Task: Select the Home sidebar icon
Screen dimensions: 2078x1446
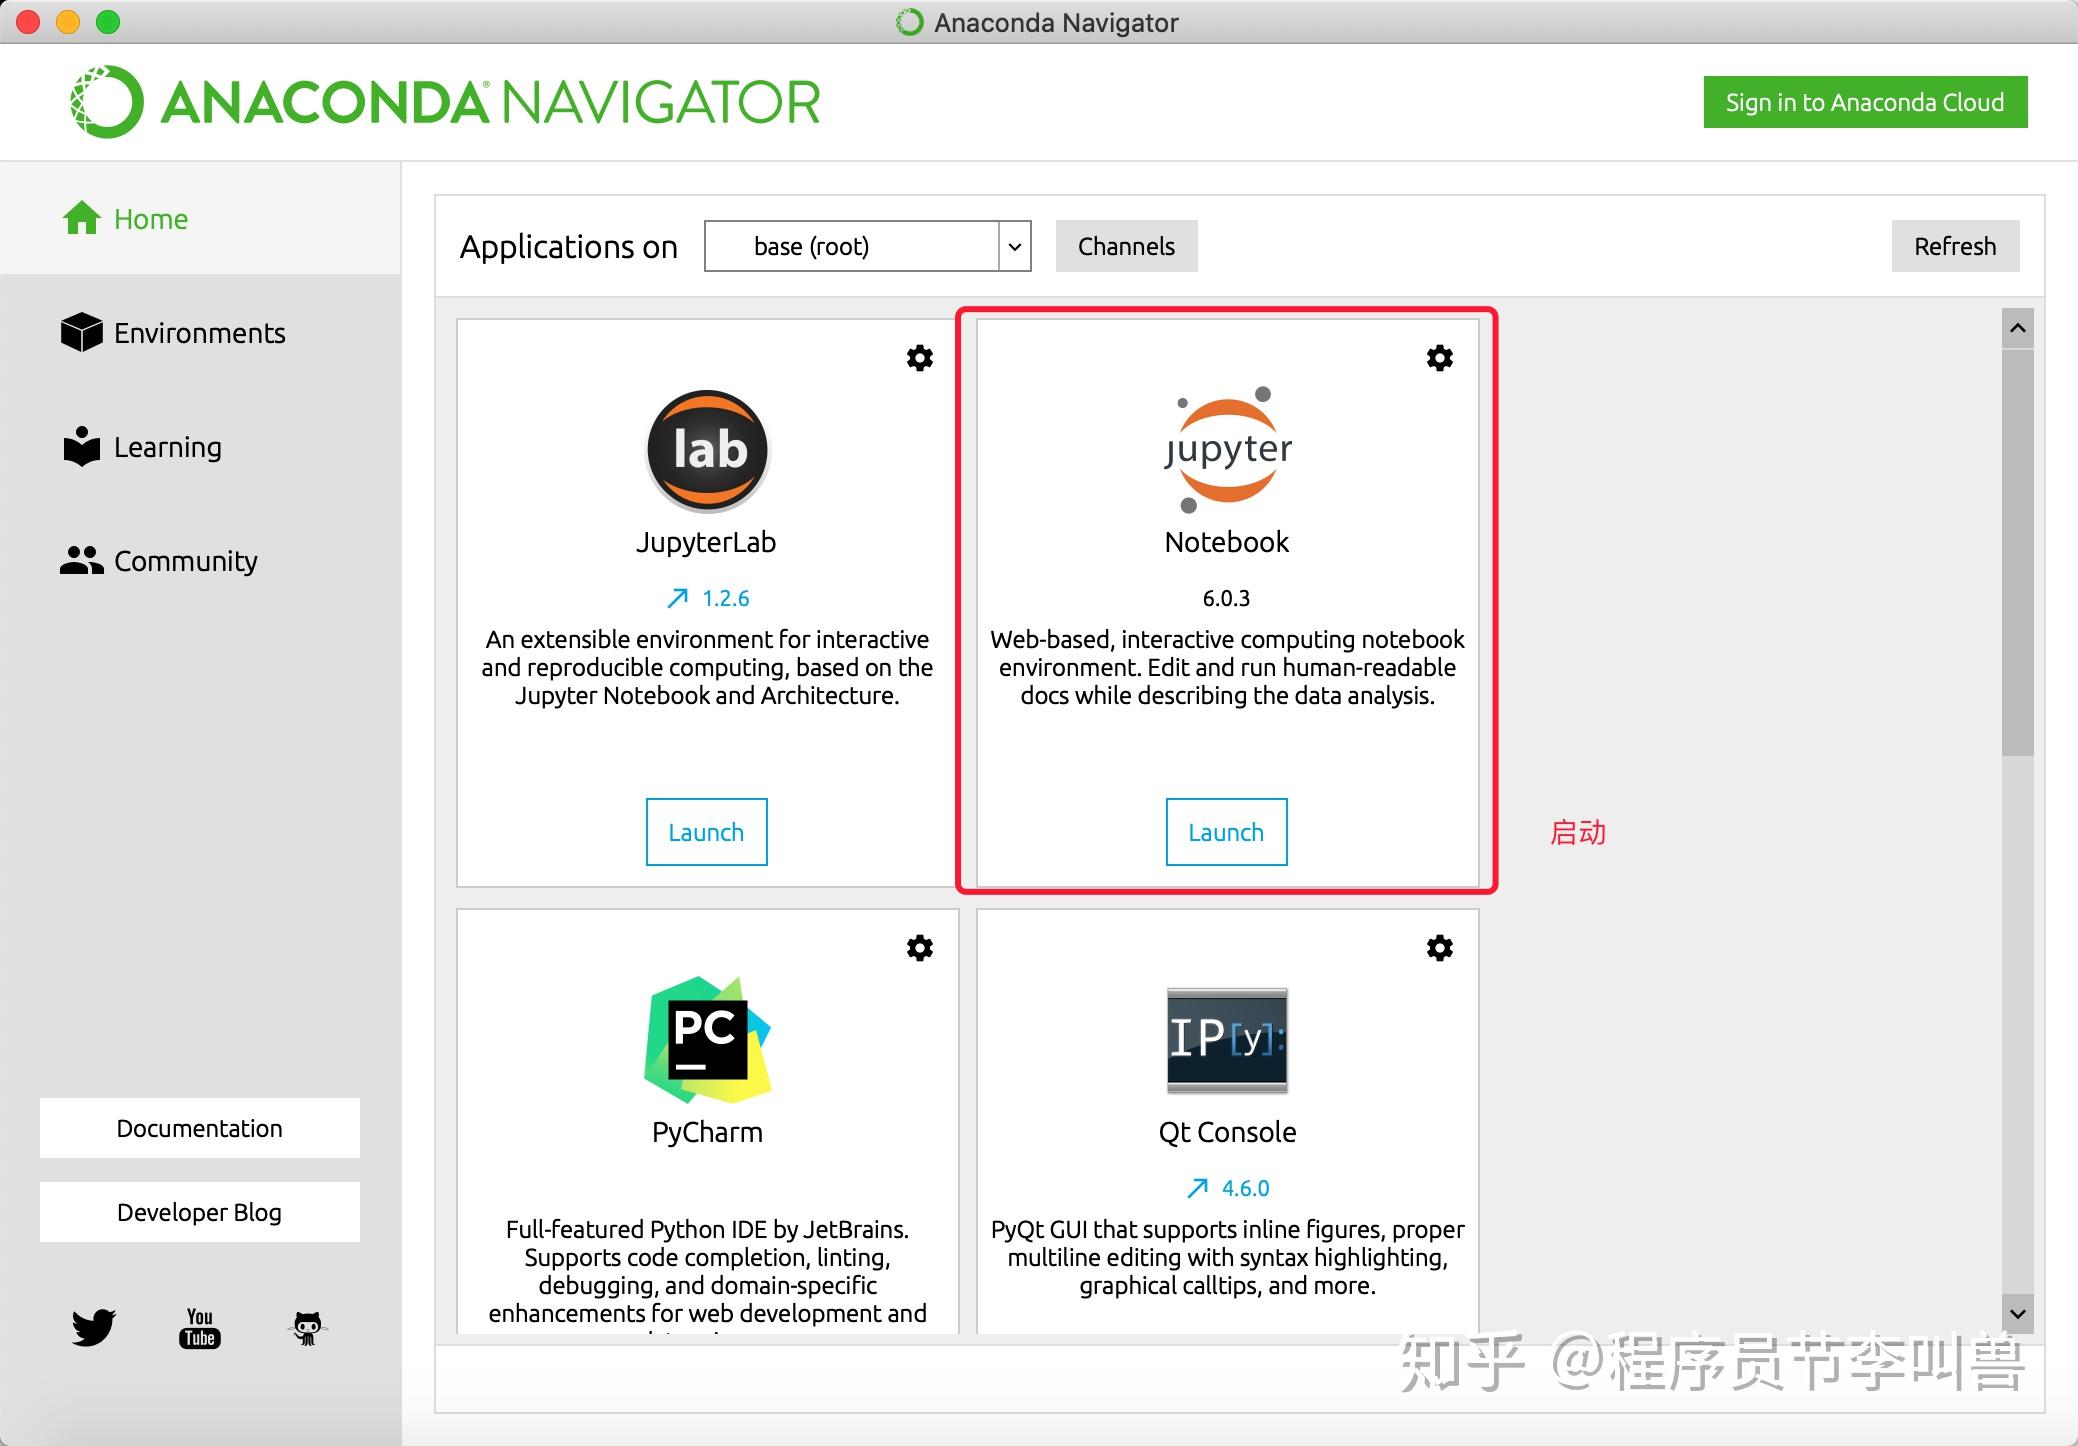Action: (83, 218)
